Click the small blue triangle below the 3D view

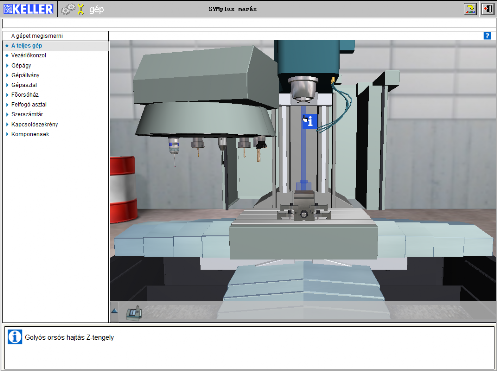click(114, 311)
